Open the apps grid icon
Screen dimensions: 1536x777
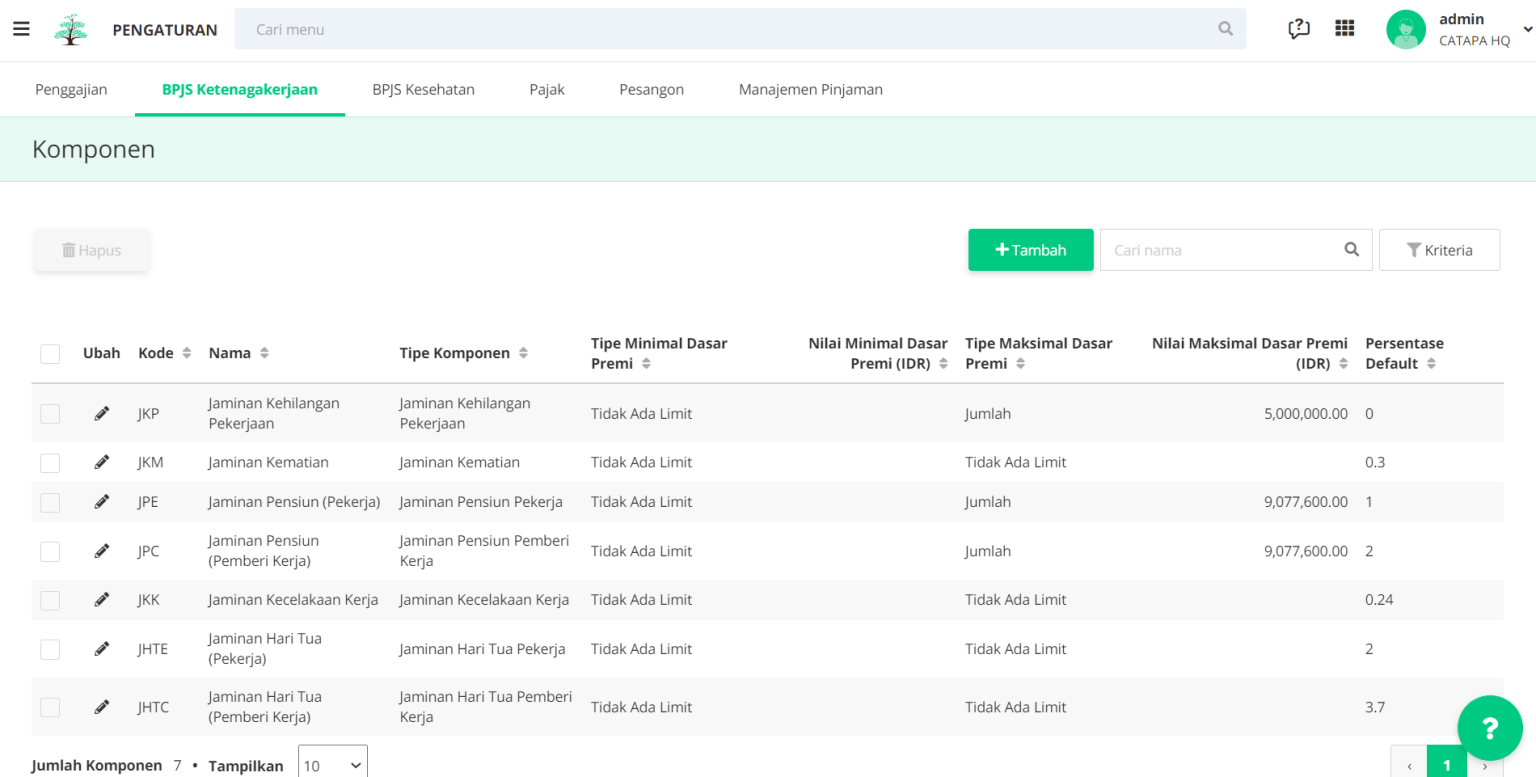click(1345, 28)
